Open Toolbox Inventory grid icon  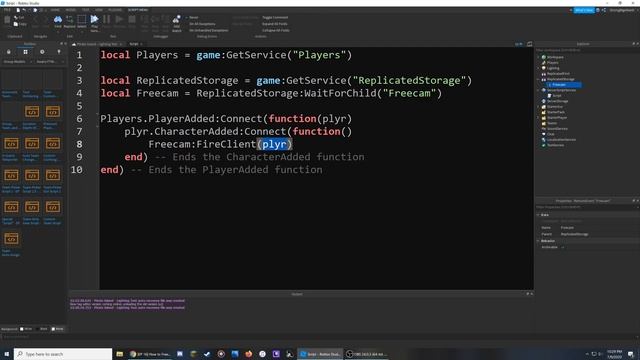pyautogui.click(x=25, y=52)
